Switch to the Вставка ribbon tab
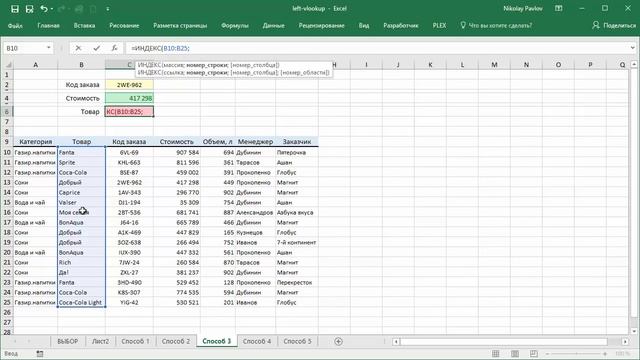 pyautogui.click(x=84, y=25)
